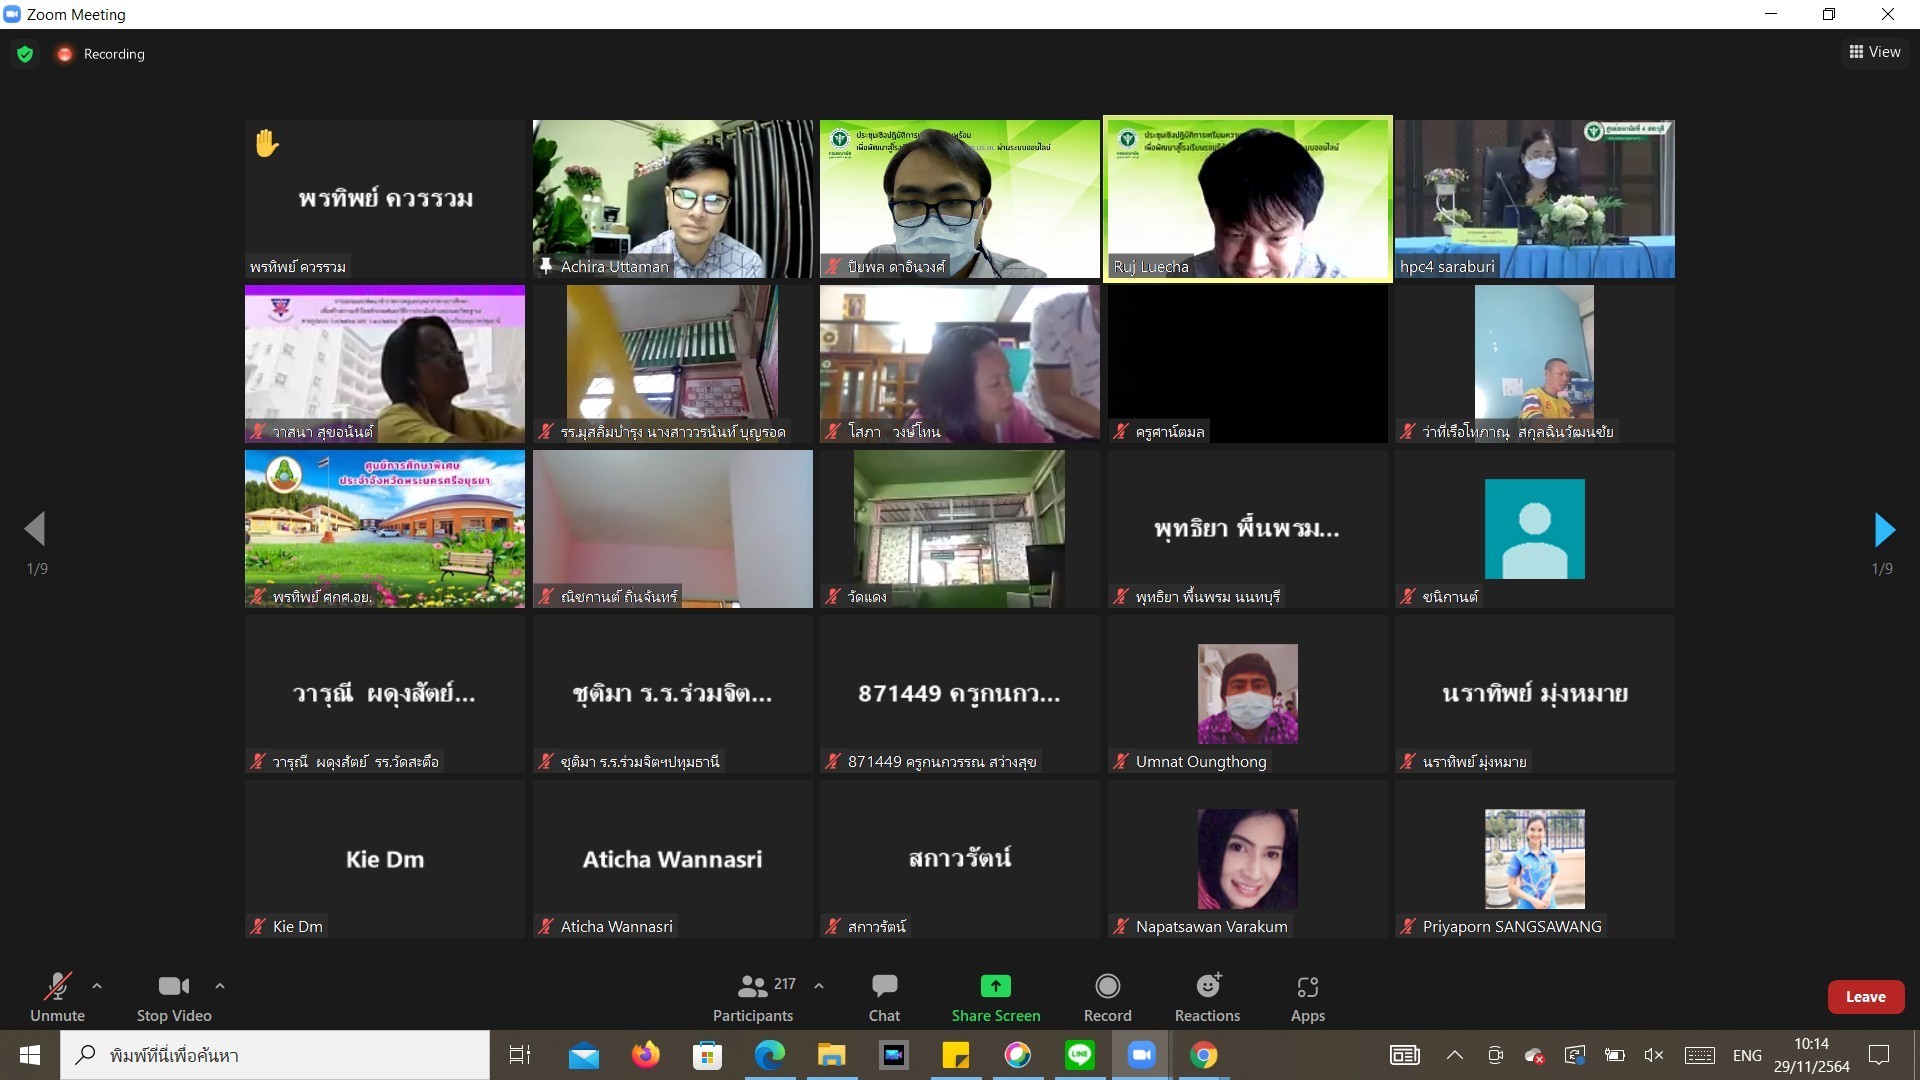Open audio options arrow next to Unmute
The height and width of the screenshot is (1080, 1920).
click(x=97, y=986)
